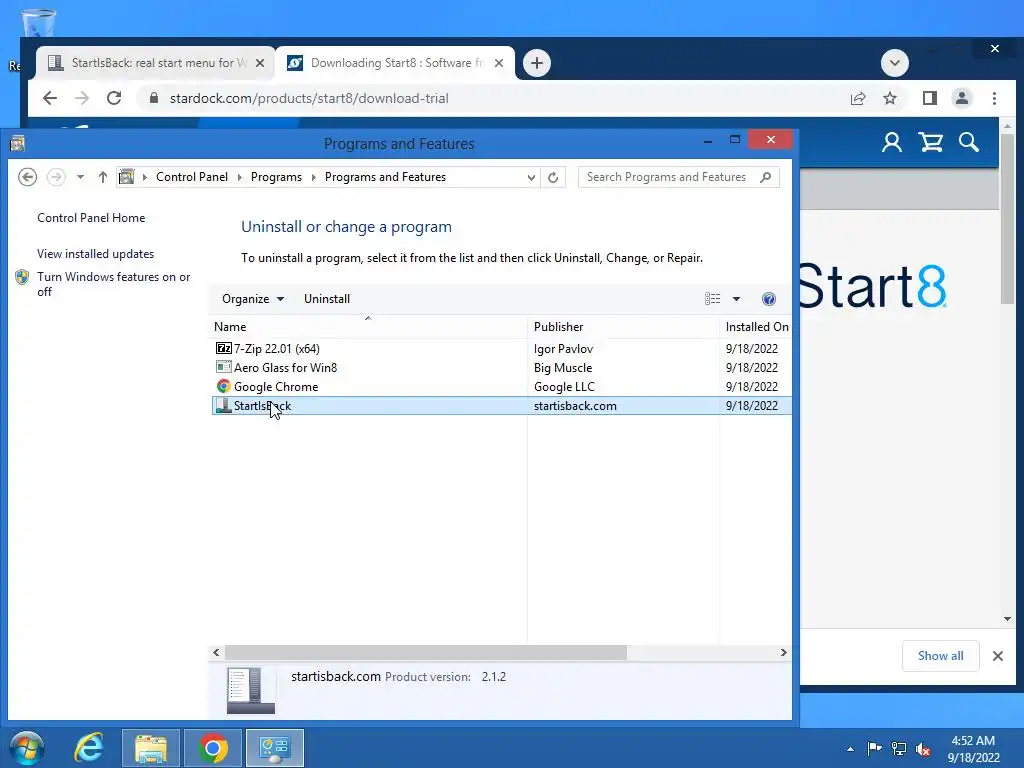Image resolution: width=1024 pixels, height=768 pixels.
Task: Bookmark this page with the star icon
Action: coord(889,99)
